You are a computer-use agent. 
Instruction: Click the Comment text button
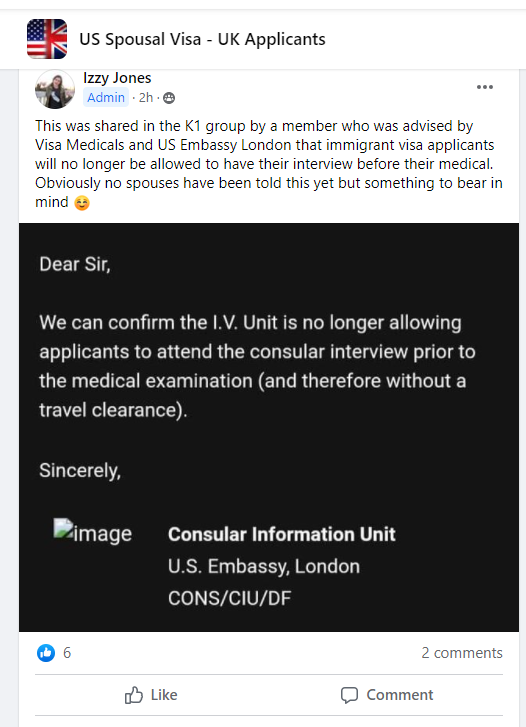coord(399,695)
